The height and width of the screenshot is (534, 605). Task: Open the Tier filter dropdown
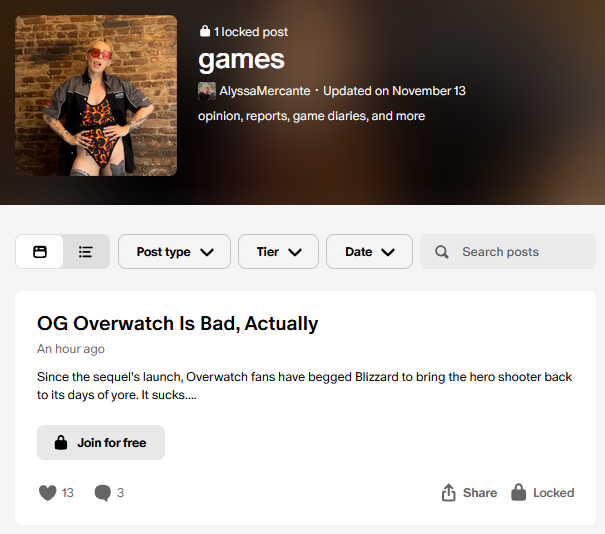click(x=279, y=252)
